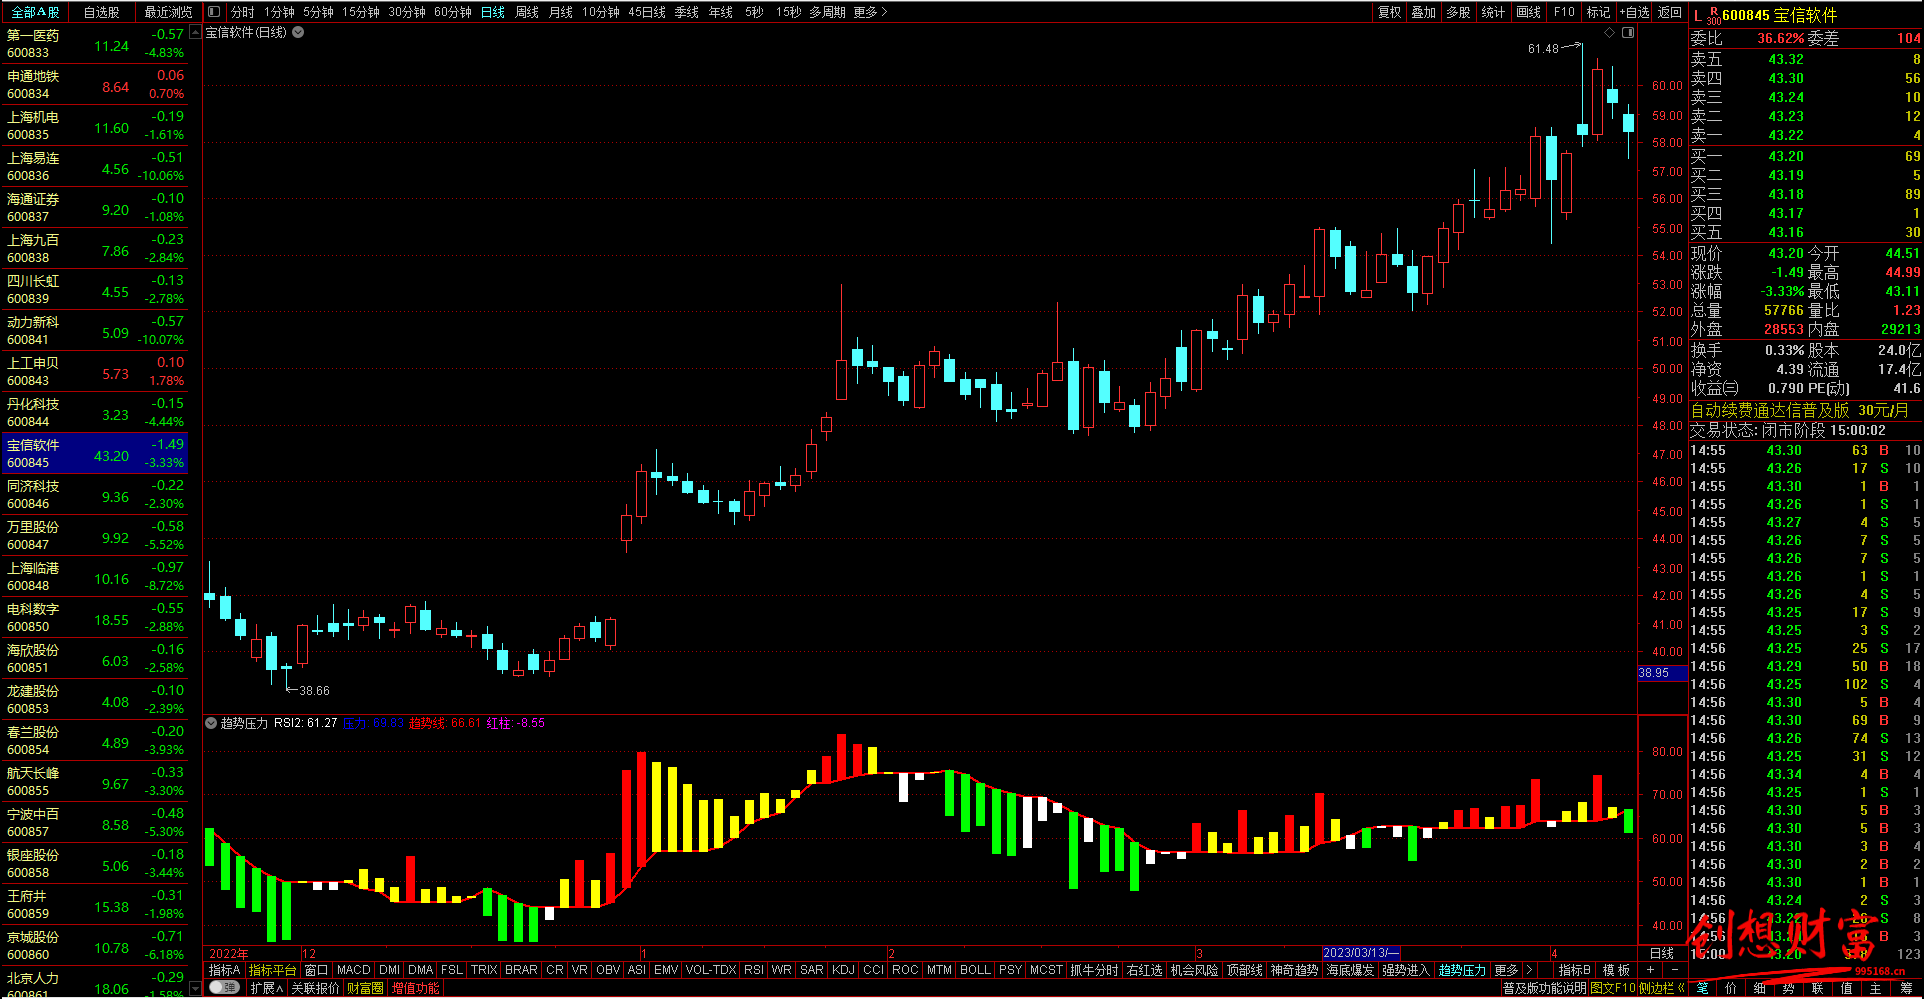Screen dimensions: 1924x999
Task: Open the 势 trend tab
Action: 1789,988
